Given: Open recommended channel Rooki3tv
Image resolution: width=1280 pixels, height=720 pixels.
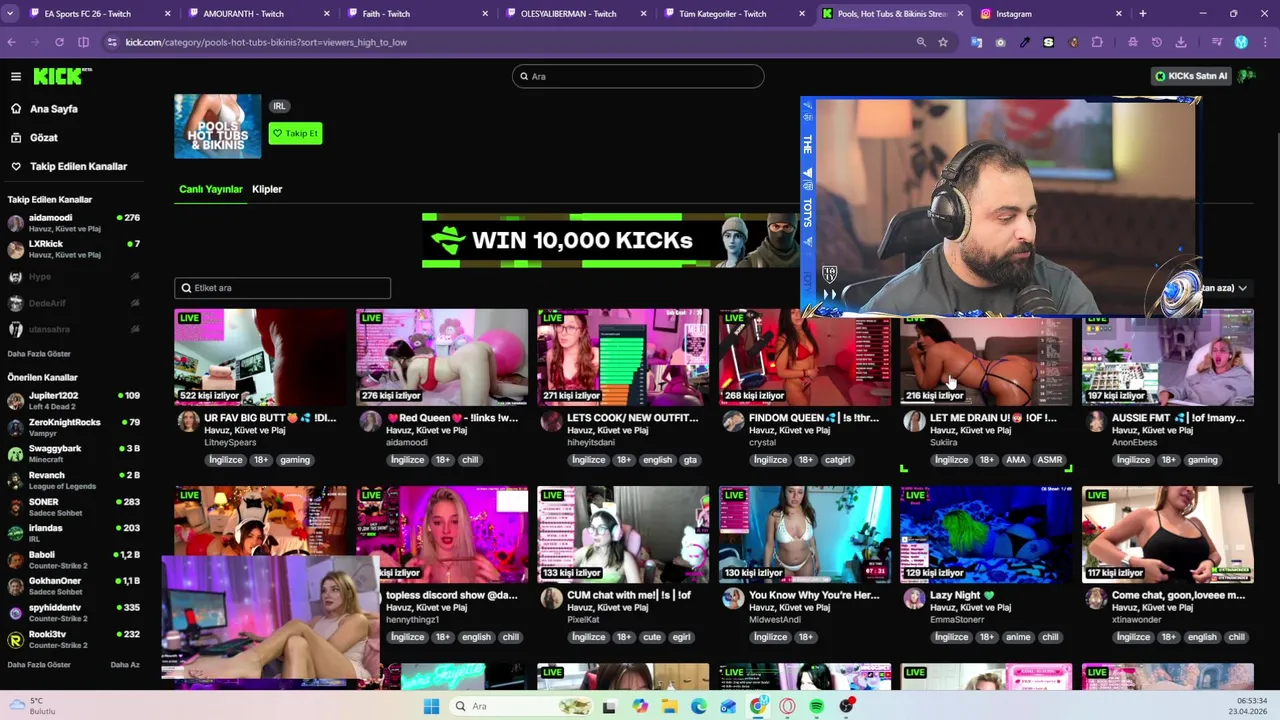Looking at the screenshot, I should pos(72,638).
